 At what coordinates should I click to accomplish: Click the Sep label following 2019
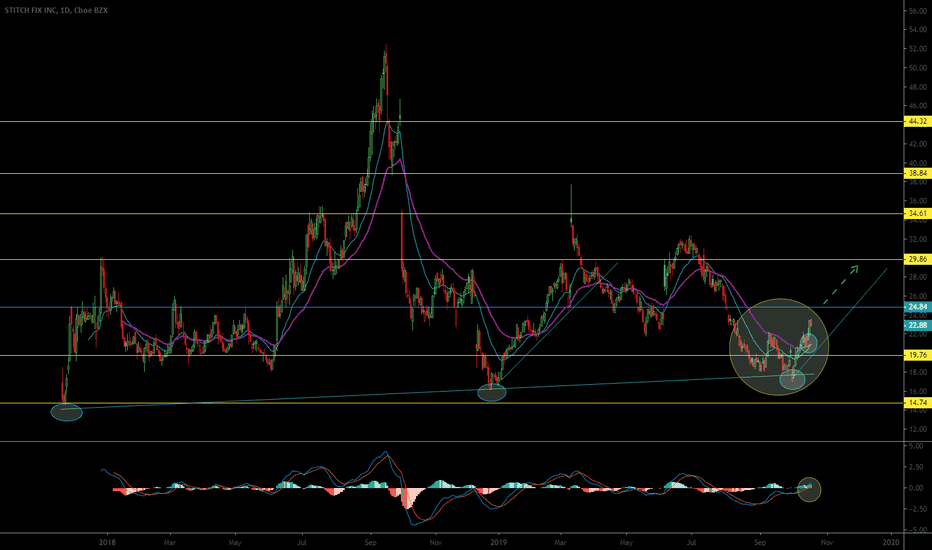click(760, 542)
